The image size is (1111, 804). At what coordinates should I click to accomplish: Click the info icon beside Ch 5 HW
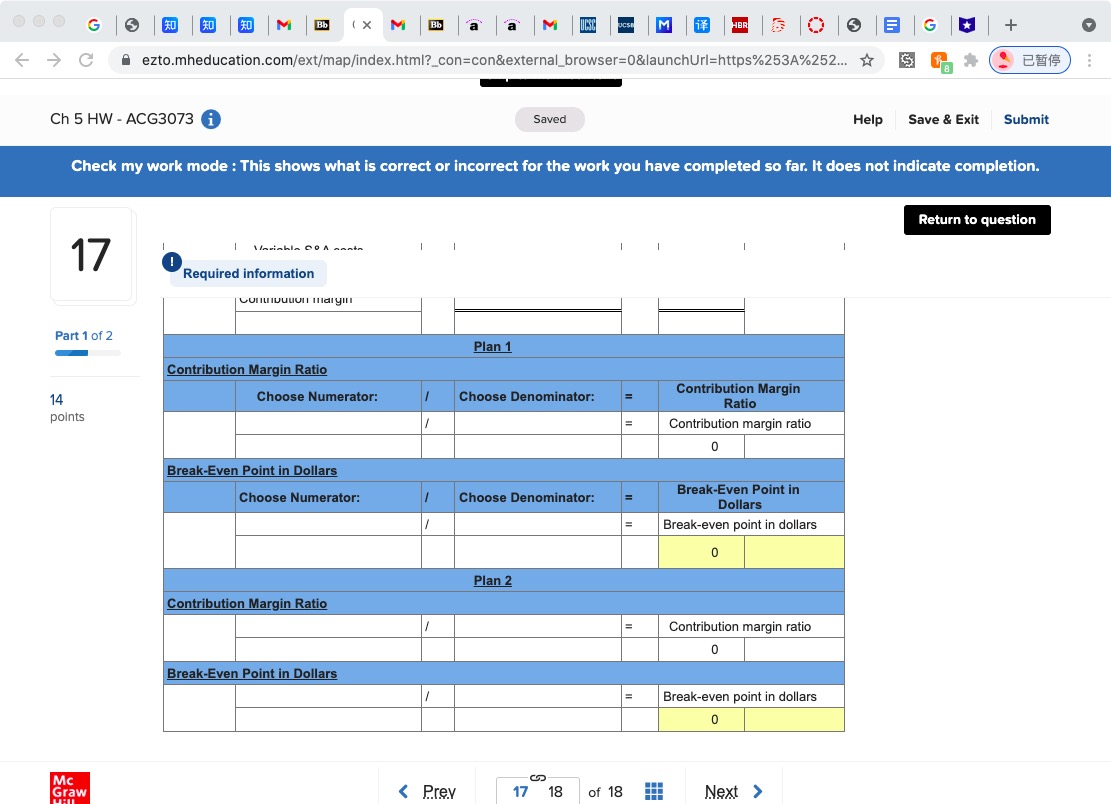210,119
